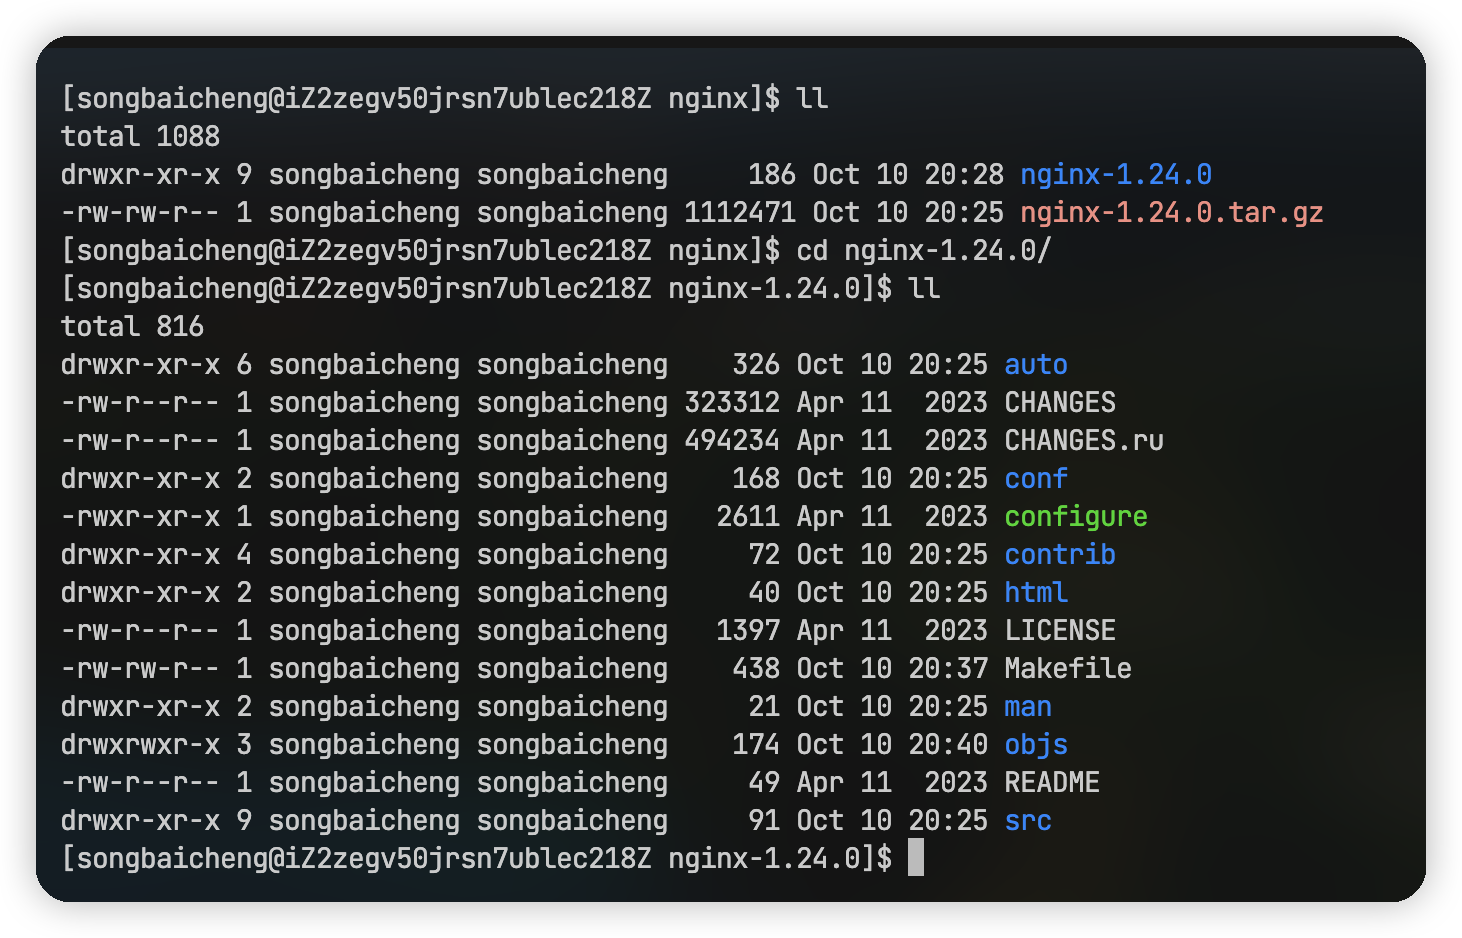Select the LICENSE file name

(x=1060, y=630)
